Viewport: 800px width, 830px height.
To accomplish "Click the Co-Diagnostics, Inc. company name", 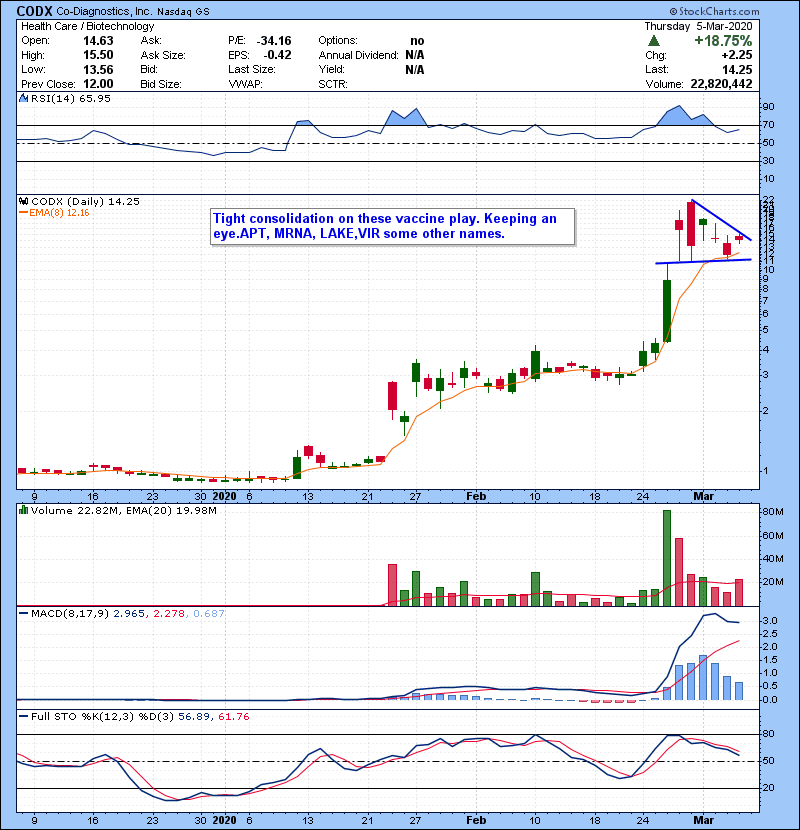I will tap(104, 11).
